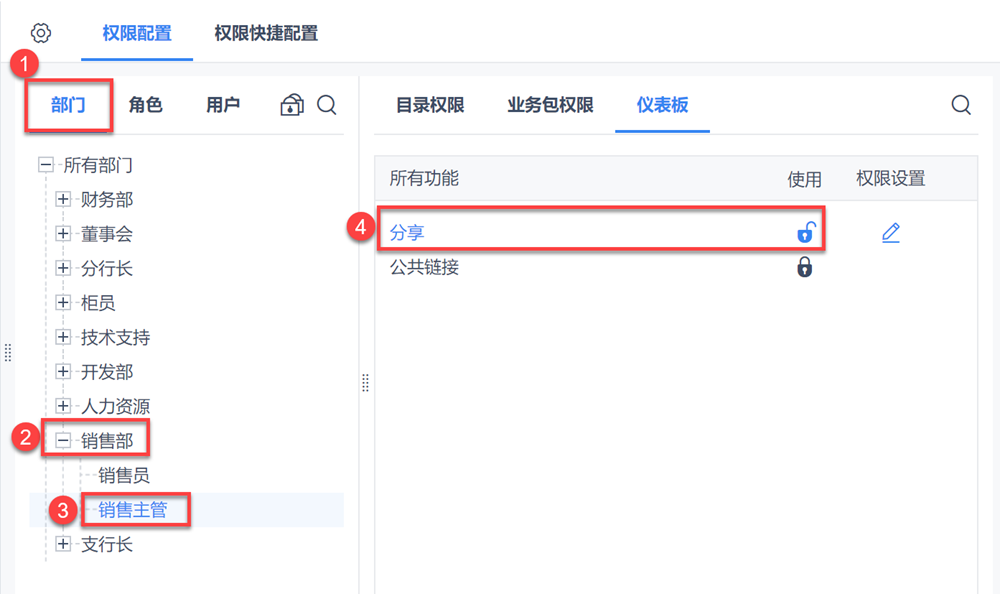Open search in the right permissions panel
Screen dimensions: 1000x594
[x=961, y=105]
